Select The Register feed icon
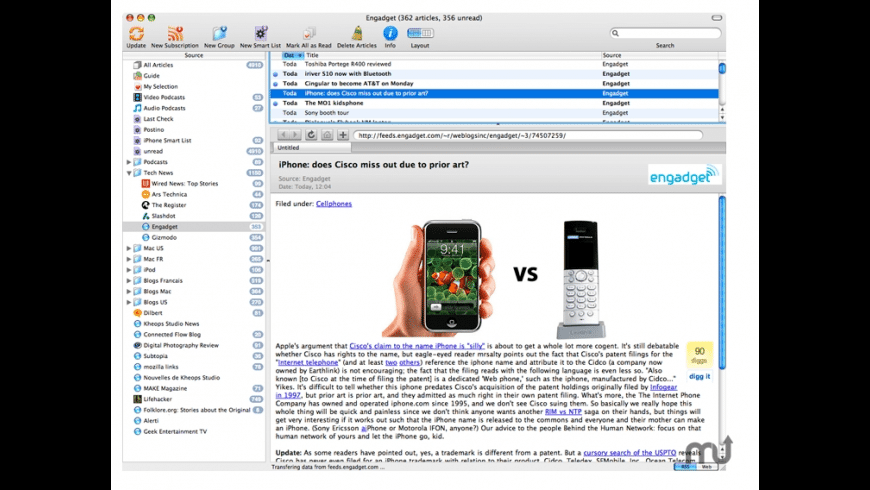The height and width of the screenshot is (490, 870). pyautogui.click(x=145, y=205)
